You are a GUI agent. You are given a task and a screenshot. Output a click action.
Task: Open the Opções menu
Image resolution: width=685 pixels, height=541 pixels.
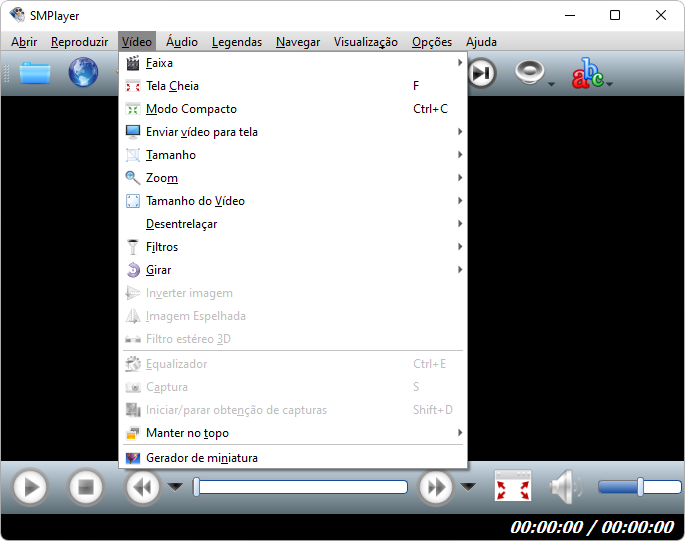(432, 42)
